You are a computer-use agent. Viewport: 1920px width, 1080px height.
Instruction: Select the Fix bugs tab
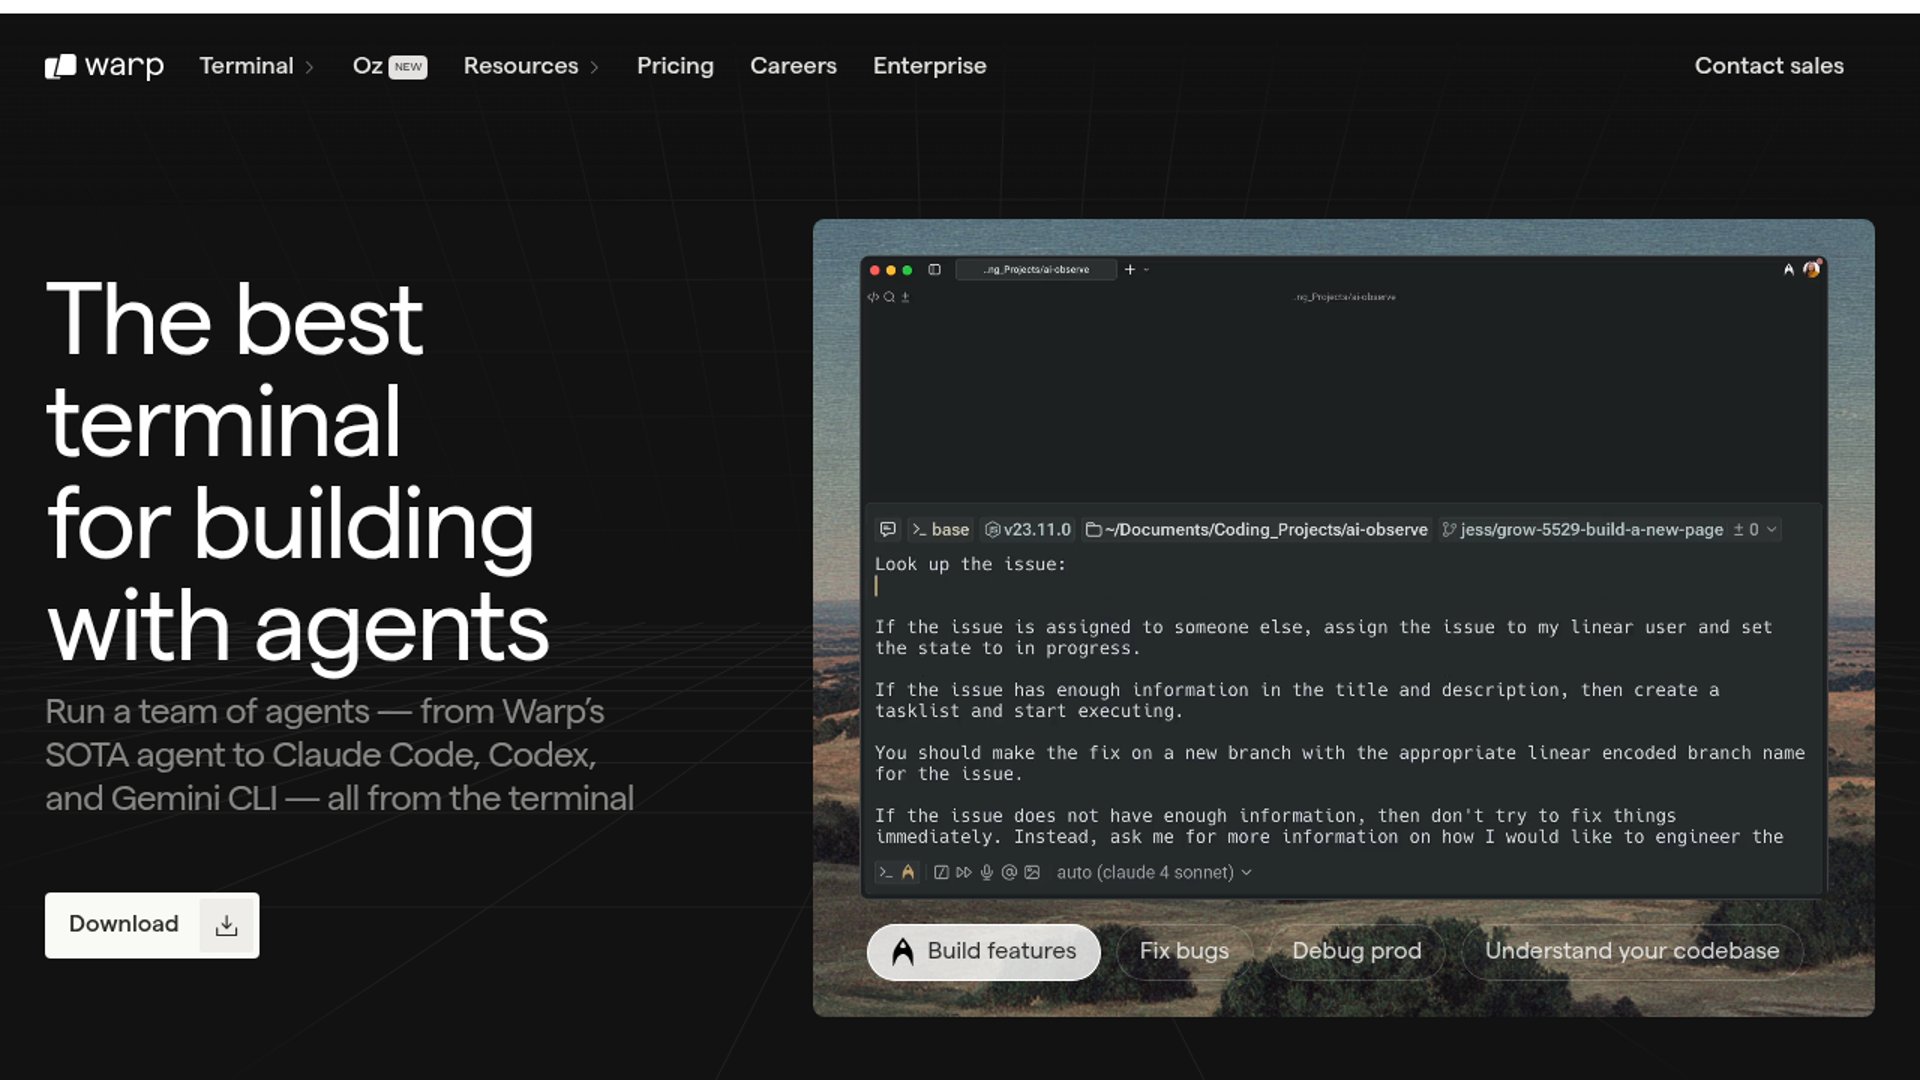click(x=1184, y=951)
